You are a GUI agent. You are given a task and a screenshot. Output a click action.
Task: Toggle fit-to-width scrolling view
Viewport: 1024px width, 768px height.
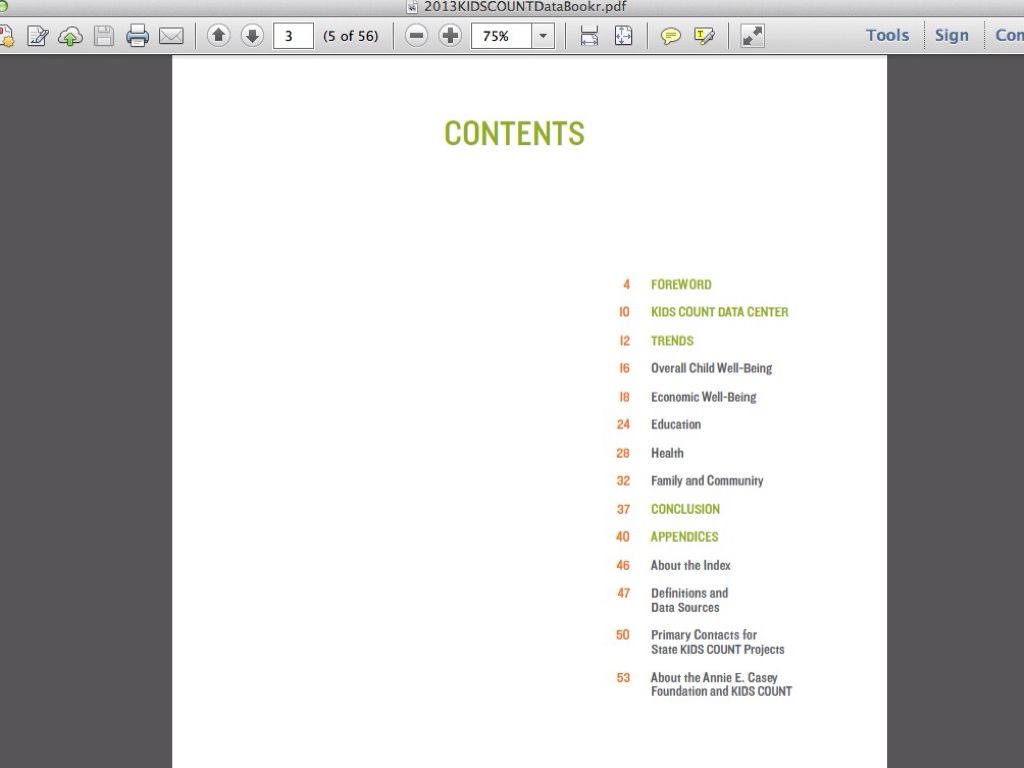click(x=589, y=36)
